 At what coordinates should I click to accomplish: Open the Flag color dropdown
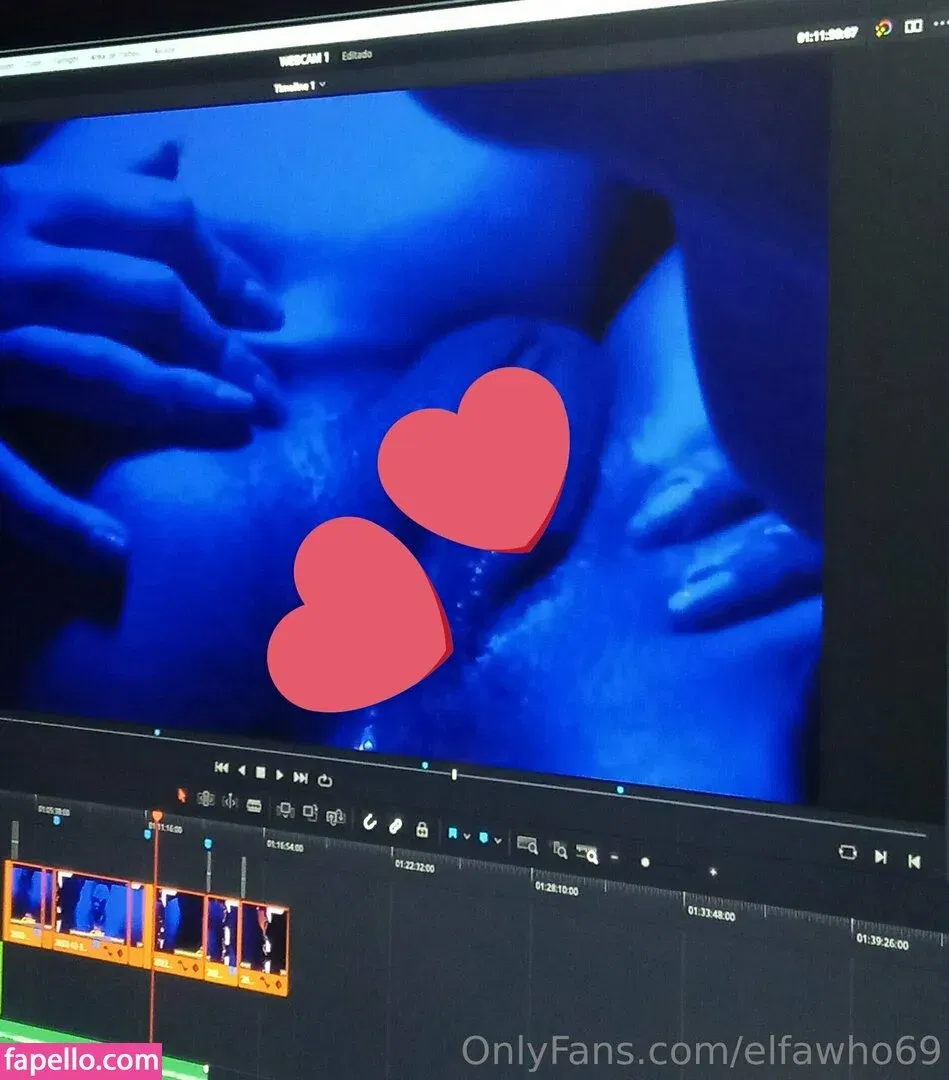(467, 835)
